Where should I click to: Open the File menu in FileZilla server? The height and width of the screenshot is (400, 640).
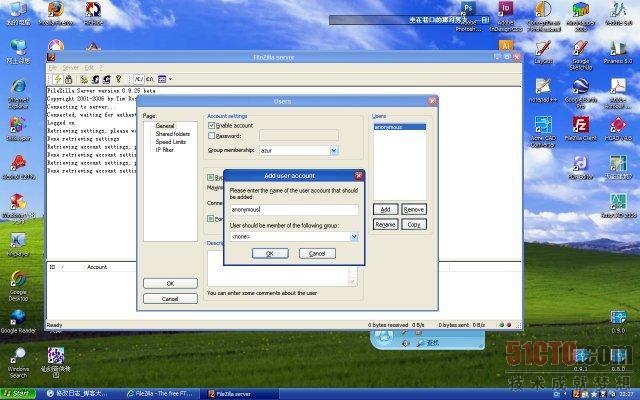point(53,67)
